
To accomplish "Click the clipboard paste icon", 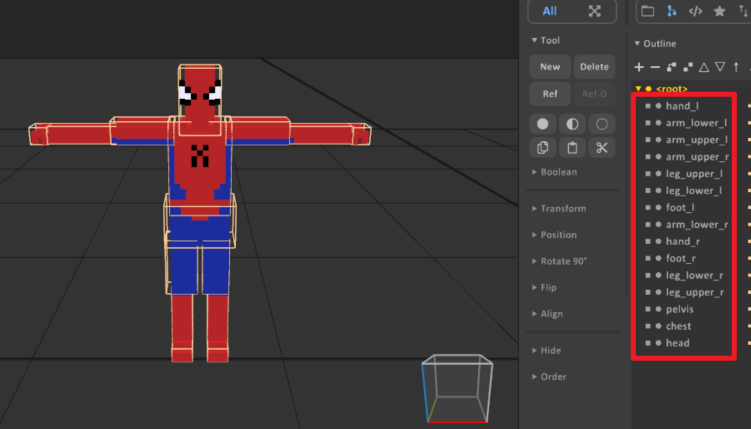I will [572, 147].
